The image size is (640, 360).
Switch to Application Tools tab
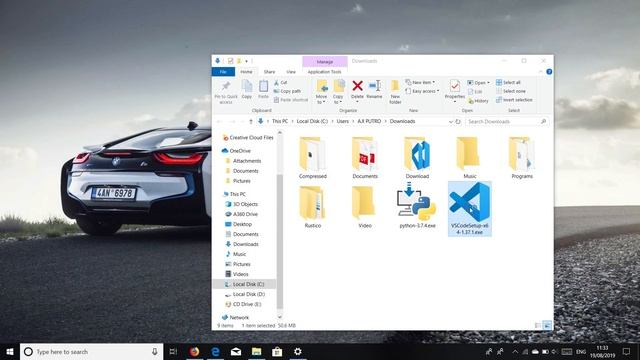point(324,72)
